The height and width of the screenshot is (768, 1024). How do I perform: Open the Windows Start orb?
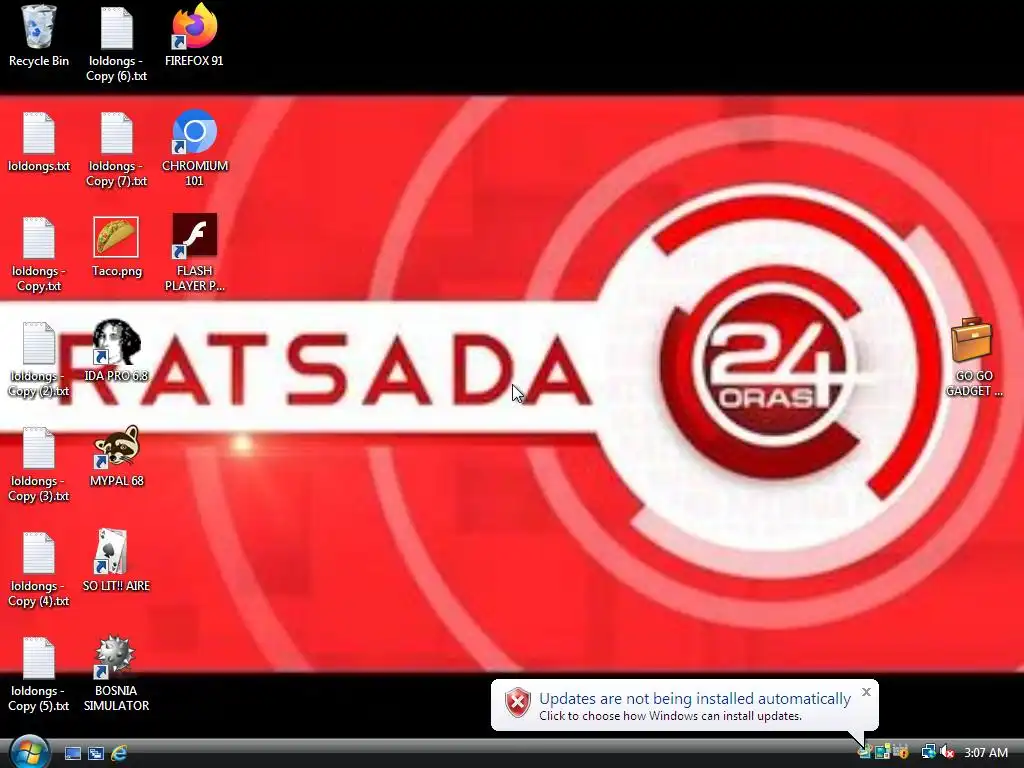[29, 752]
